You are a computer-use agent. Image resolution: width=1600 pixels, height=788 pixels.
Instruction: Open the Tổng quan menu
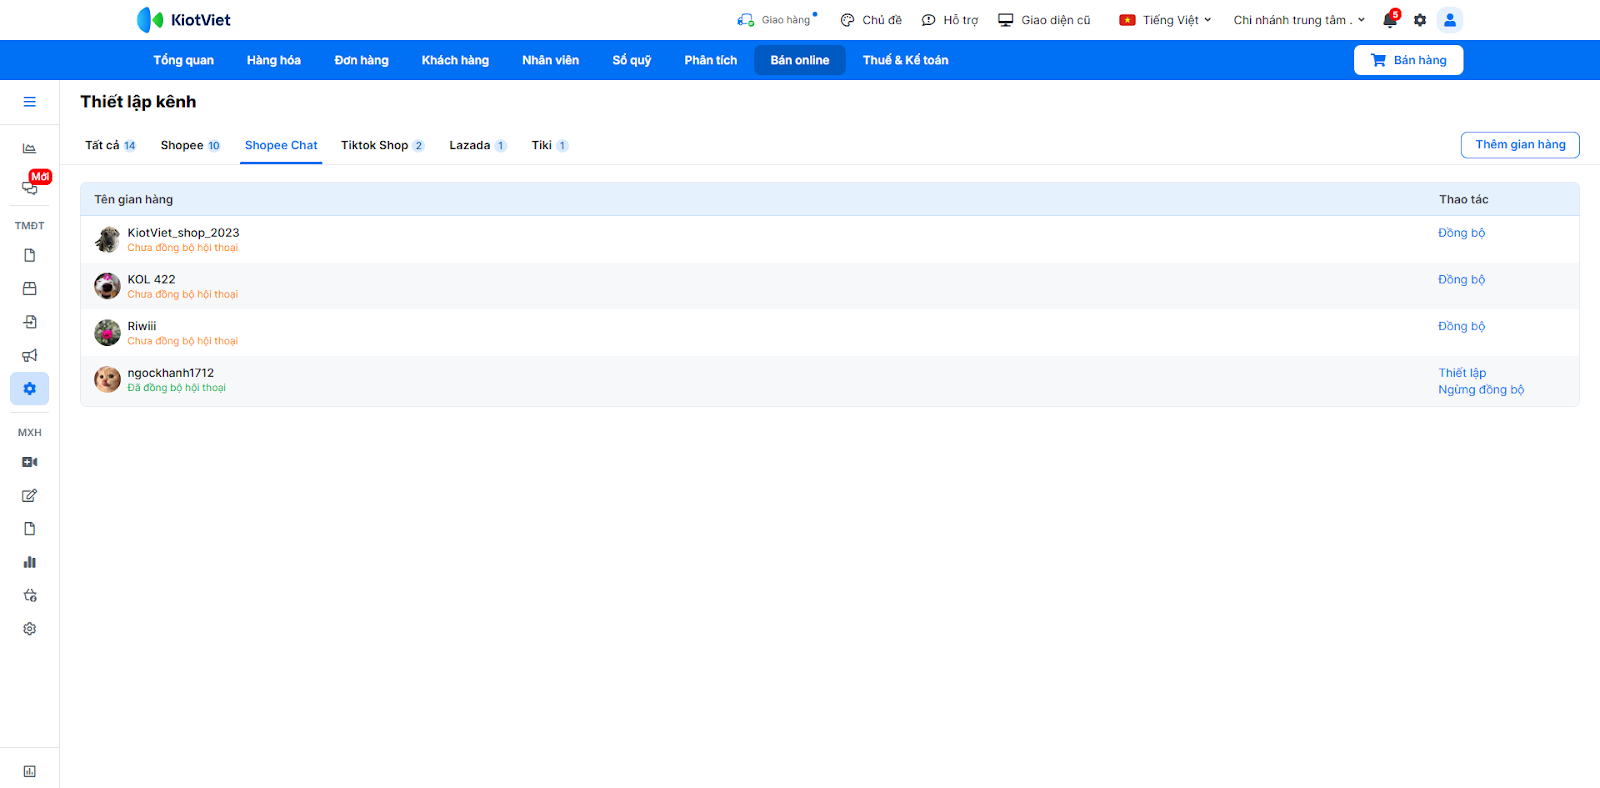tap(183, 60)
